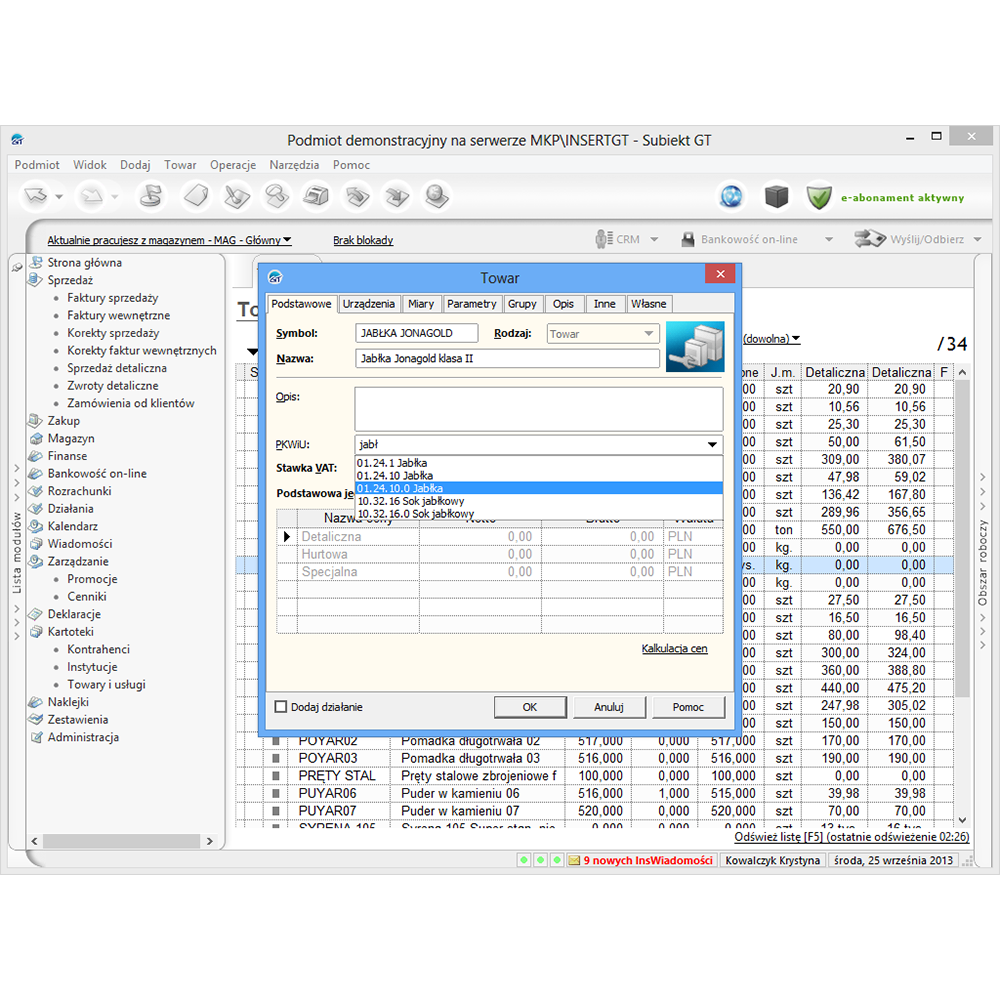The width and height of the screenshot is (1000, 1000).
Task: Open Administracja via its sidebar icon
Action: pos(35,738)
